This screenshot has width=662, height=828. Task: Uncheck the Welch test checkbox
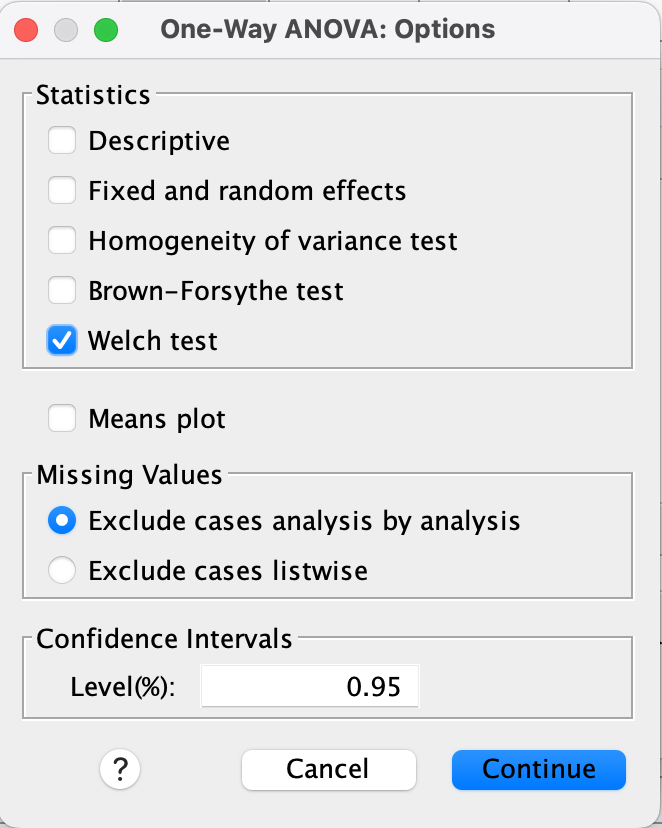pyautogui.click(x=63, y=341)
